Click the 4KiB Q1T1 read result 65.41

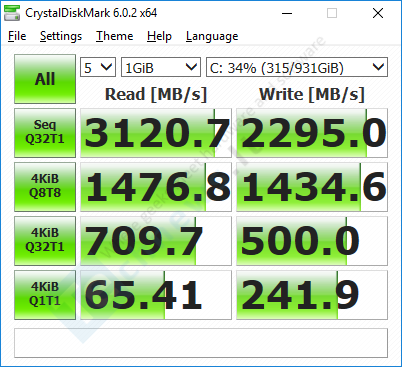pos(156,295)
